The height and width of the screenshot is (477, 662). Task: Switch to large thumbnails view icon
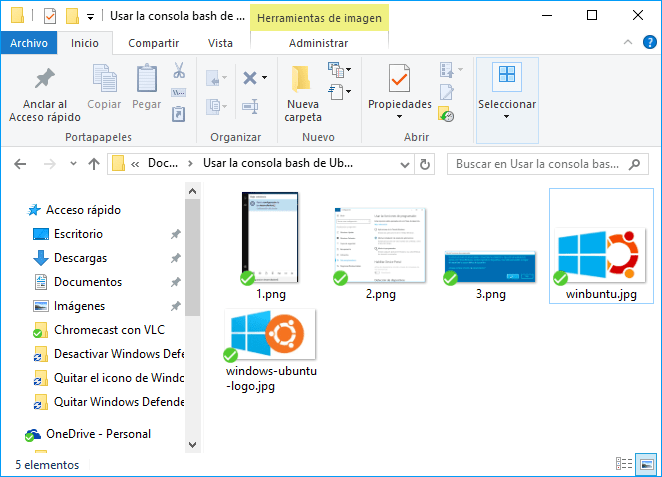[646, 463]
